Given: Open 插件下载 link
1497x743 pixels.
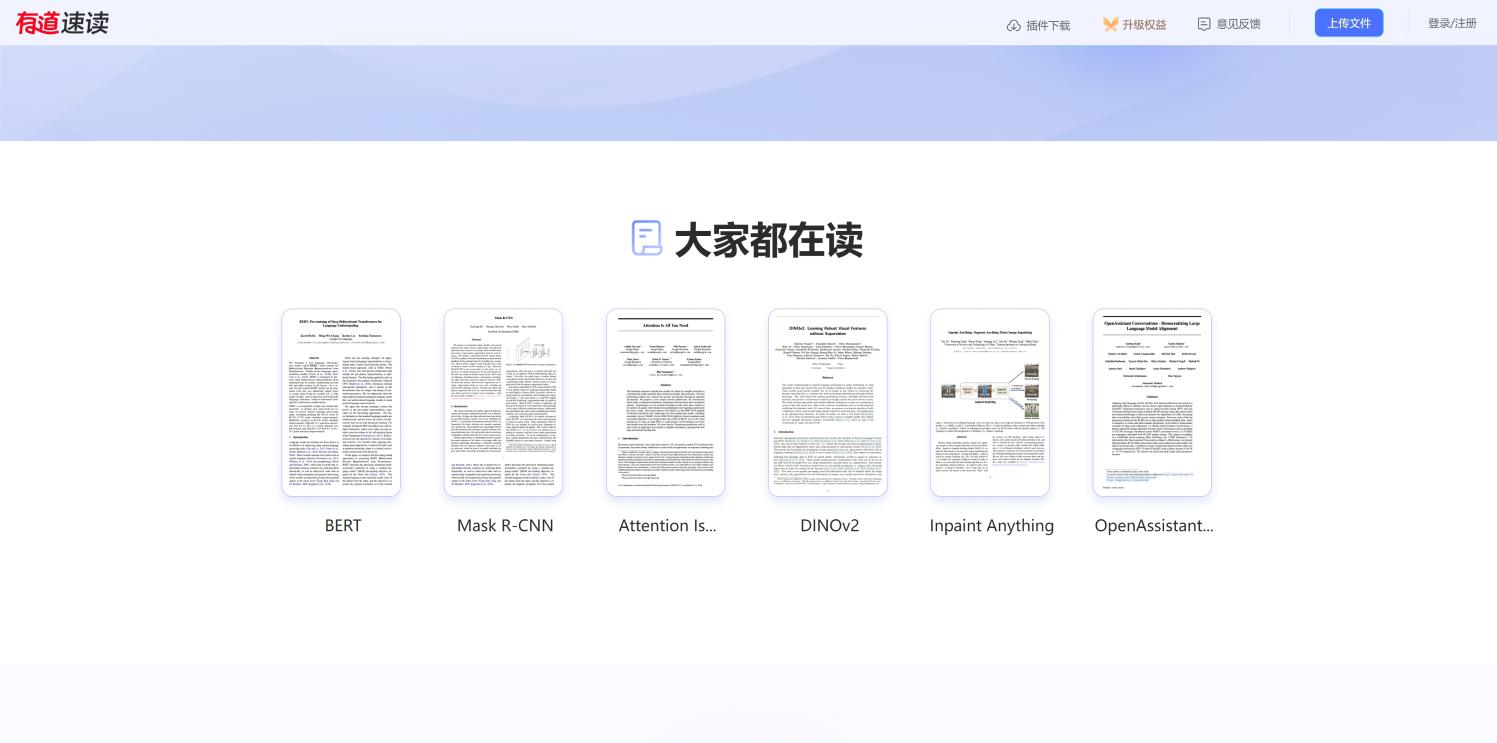Looking at the screenshot, I should (1048, 25).
